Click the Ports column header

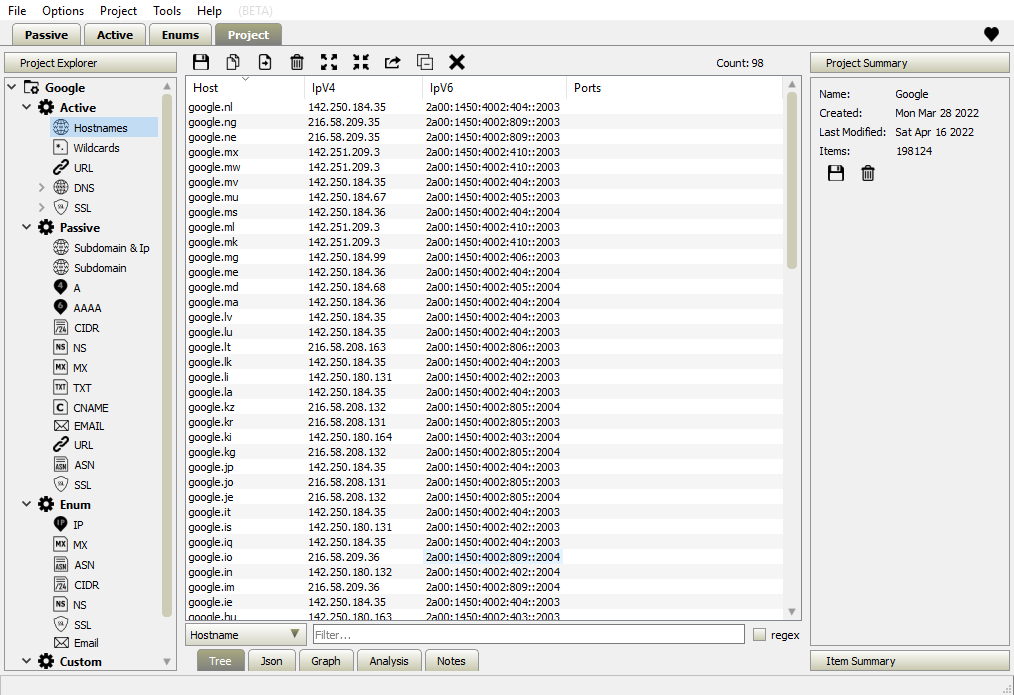(674, 88)
